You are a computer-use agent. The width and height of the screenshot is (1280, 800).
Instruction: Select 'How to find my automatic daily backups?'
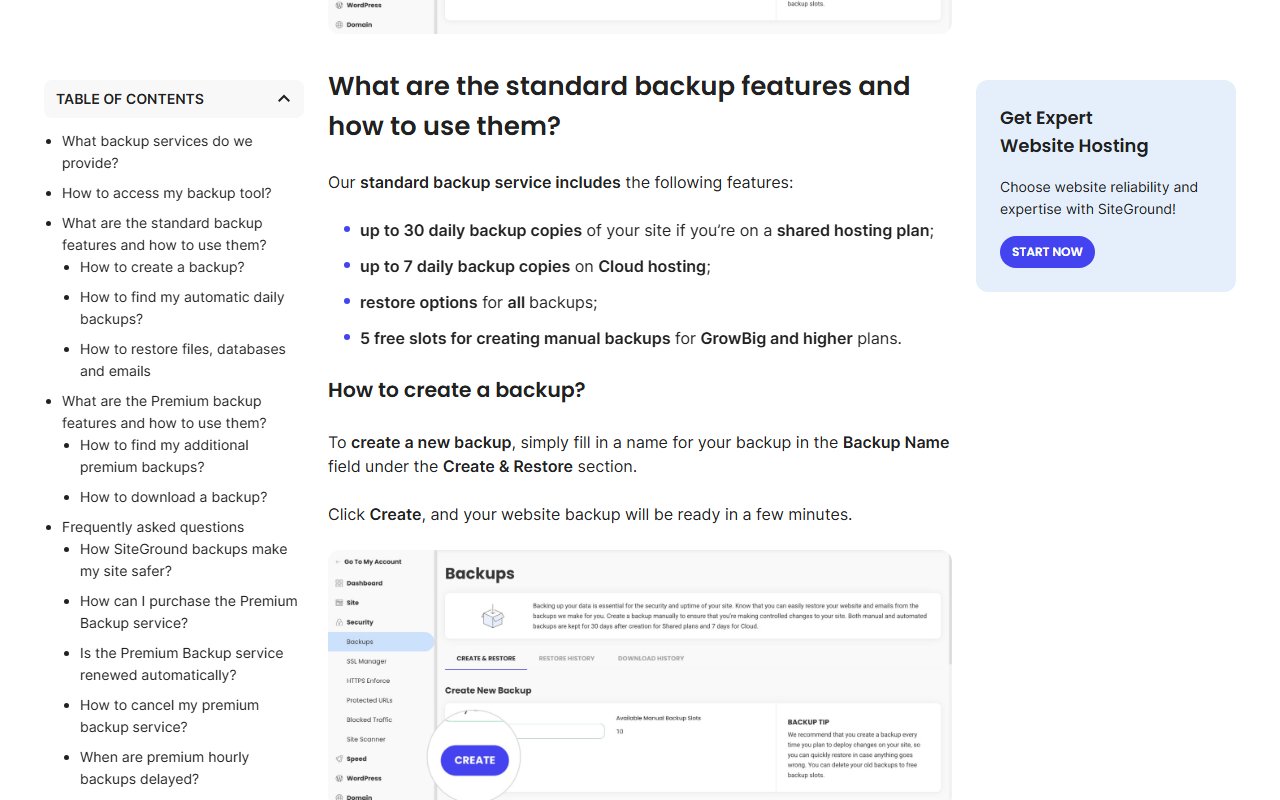pyautogui.click(x=182, y=308)
